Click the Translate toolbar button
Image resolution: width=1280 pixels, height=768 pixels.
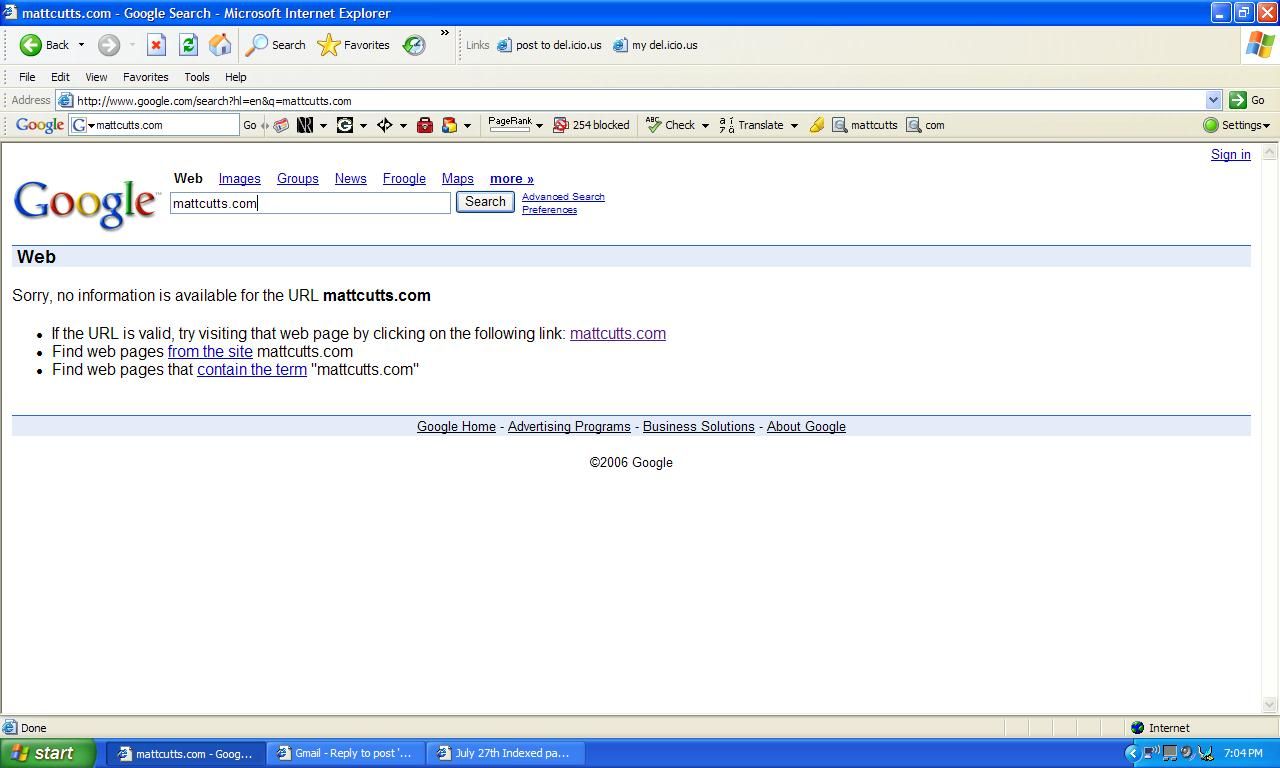tap(751, 125)
